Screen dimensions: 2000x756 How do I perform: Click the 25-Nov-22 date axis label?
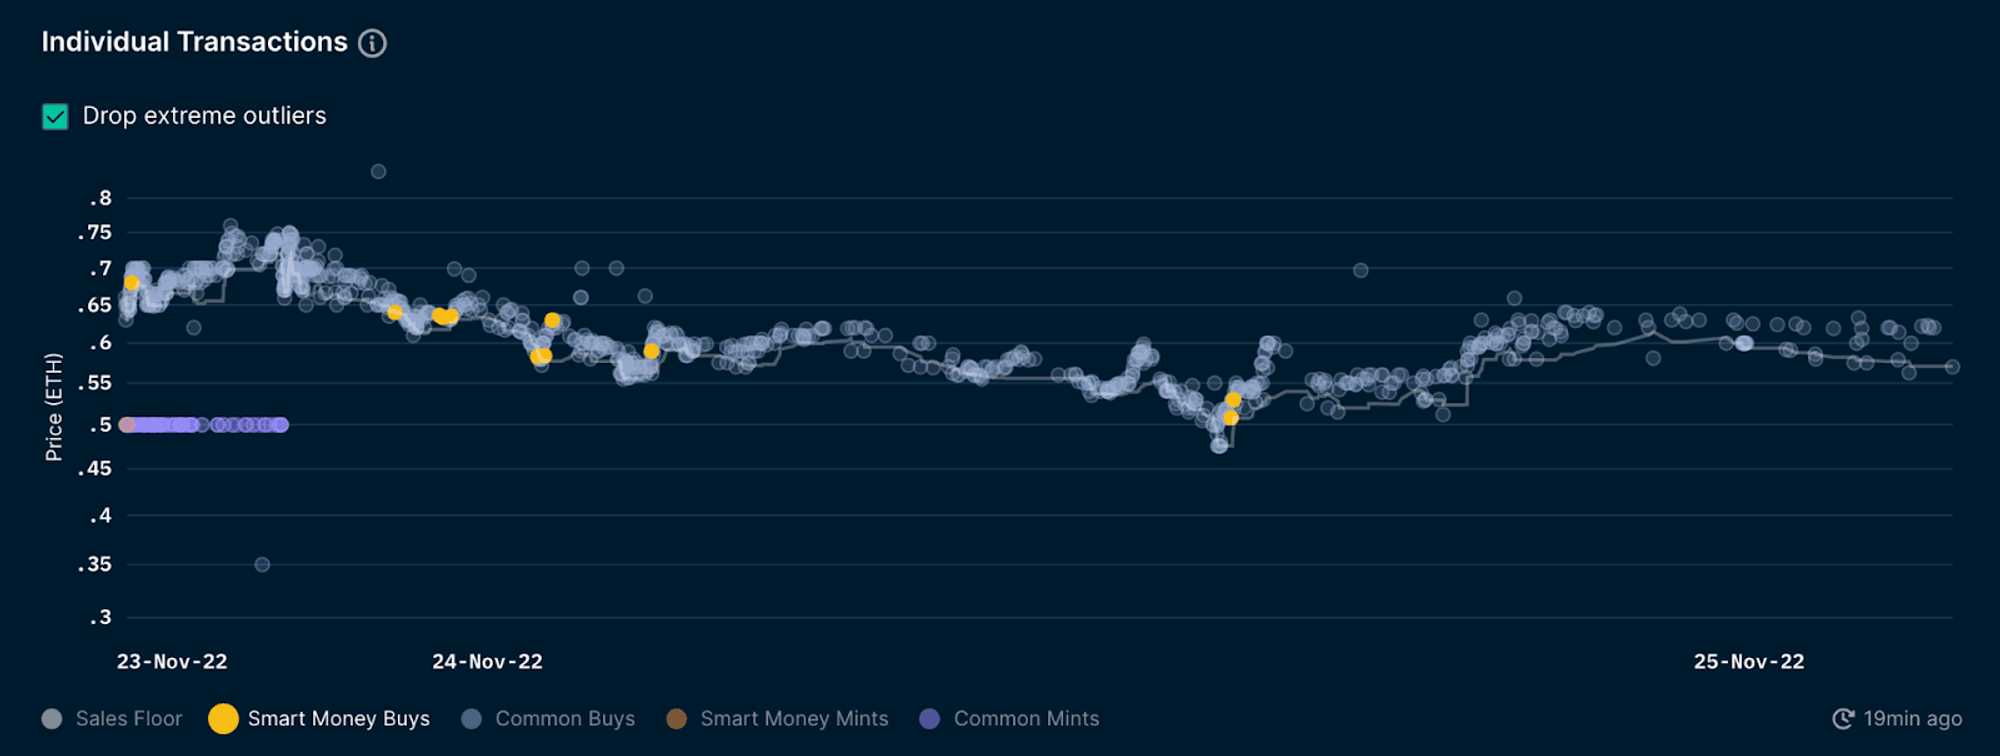[1749, 662]
